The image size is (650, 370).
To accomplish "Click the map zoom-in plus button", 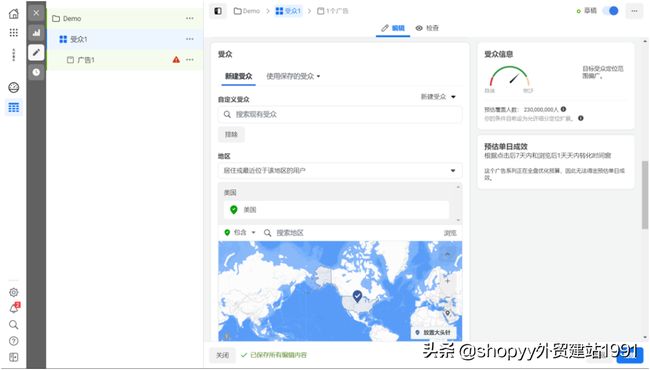I will pos(448,281).
